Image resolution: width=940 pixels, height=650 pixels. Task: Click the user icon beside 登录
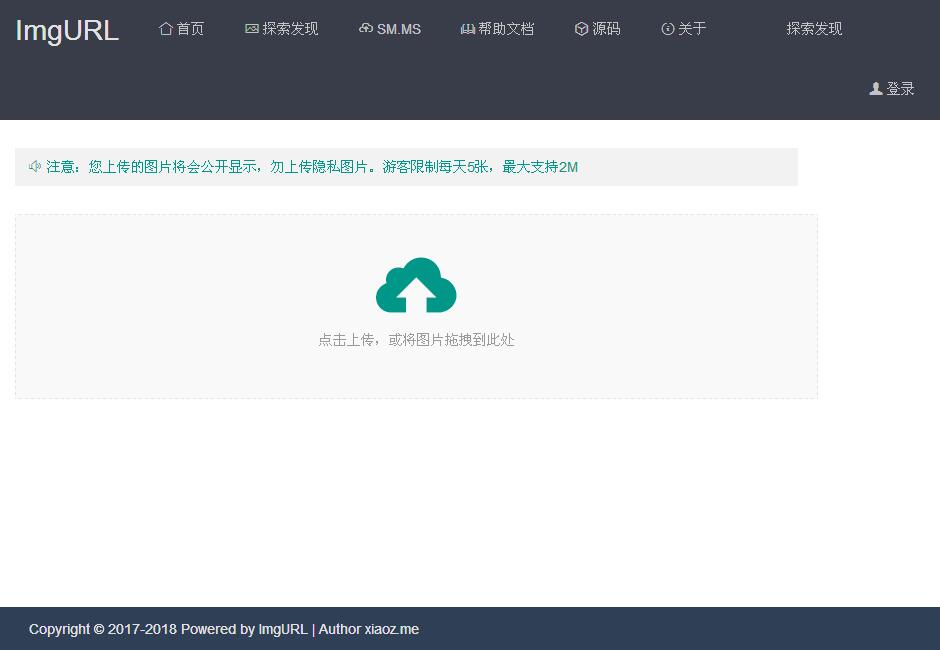point(876,89)
